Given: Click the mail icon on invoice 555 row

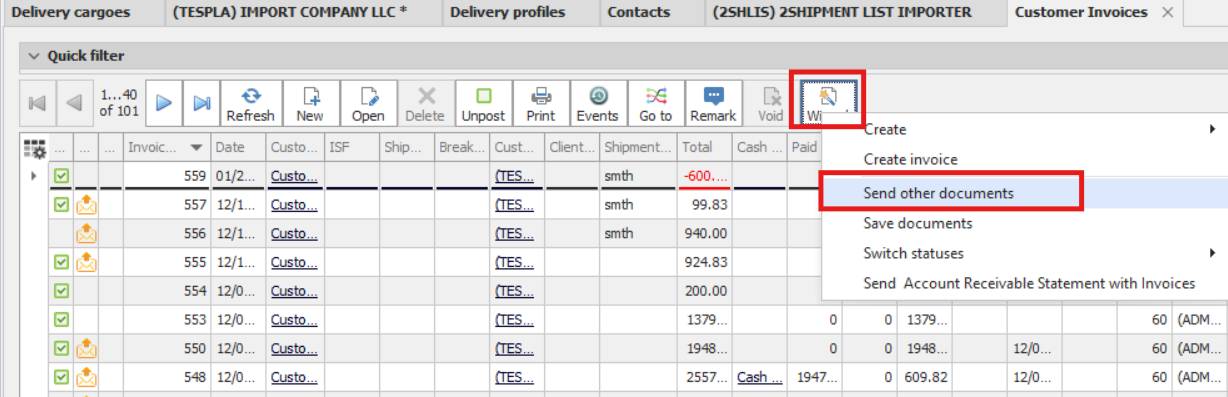Looking at the screenshot, I should pos(87,262).
